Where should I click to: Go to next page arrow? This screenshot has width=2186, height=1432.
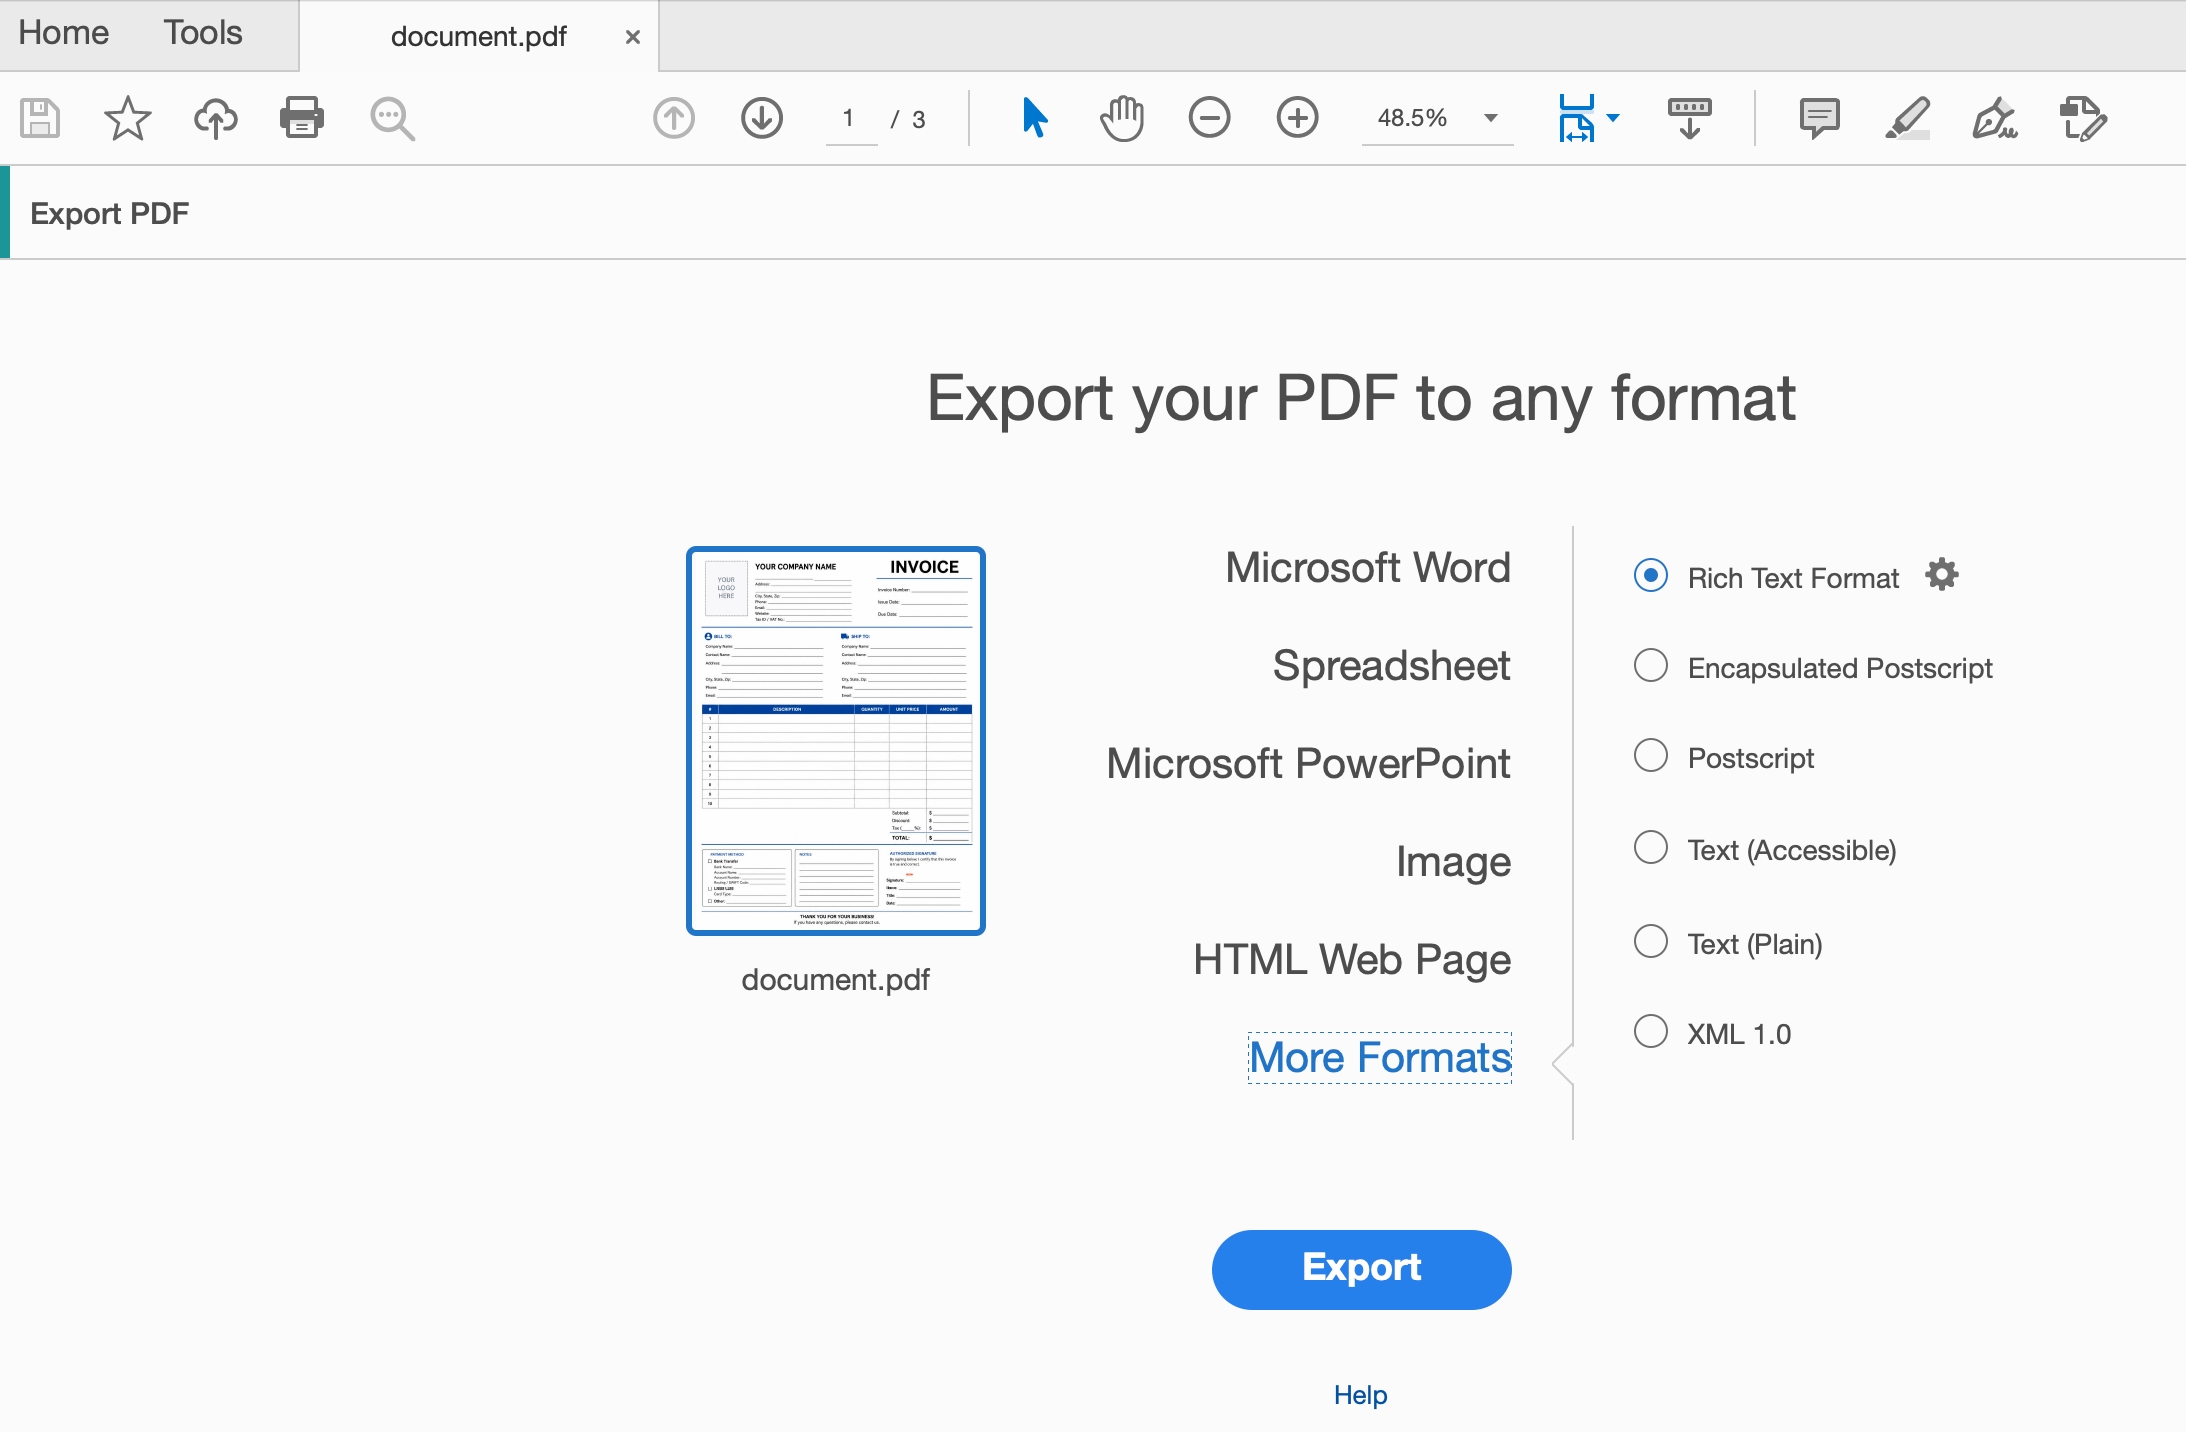pyautogui.click(x=762, y=118)
